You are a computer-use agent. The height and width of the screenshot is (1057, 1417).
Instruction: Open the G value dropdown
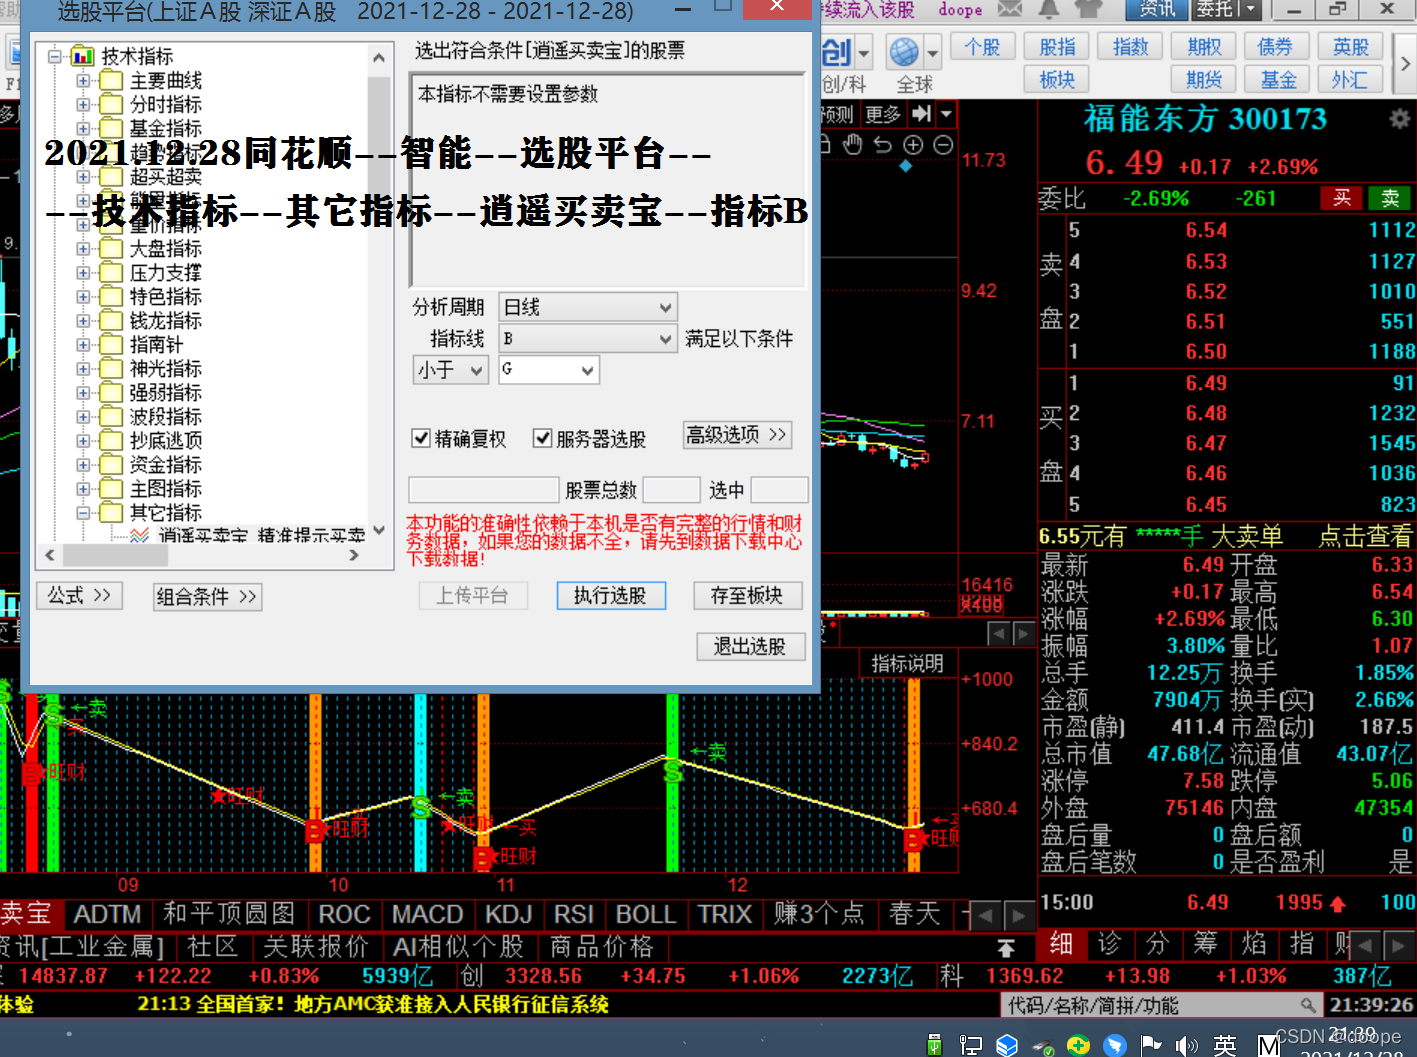(x=549, y=370)
